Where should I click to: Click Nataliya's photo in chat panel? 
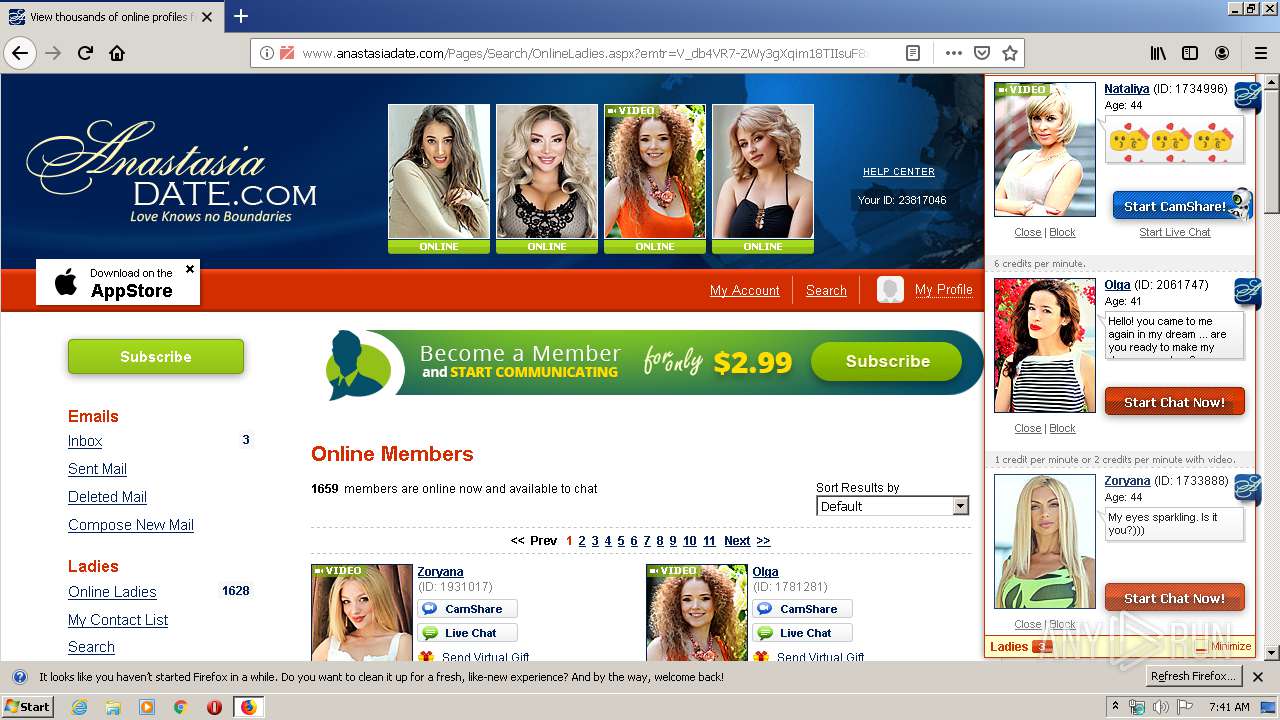point(1045,149)
